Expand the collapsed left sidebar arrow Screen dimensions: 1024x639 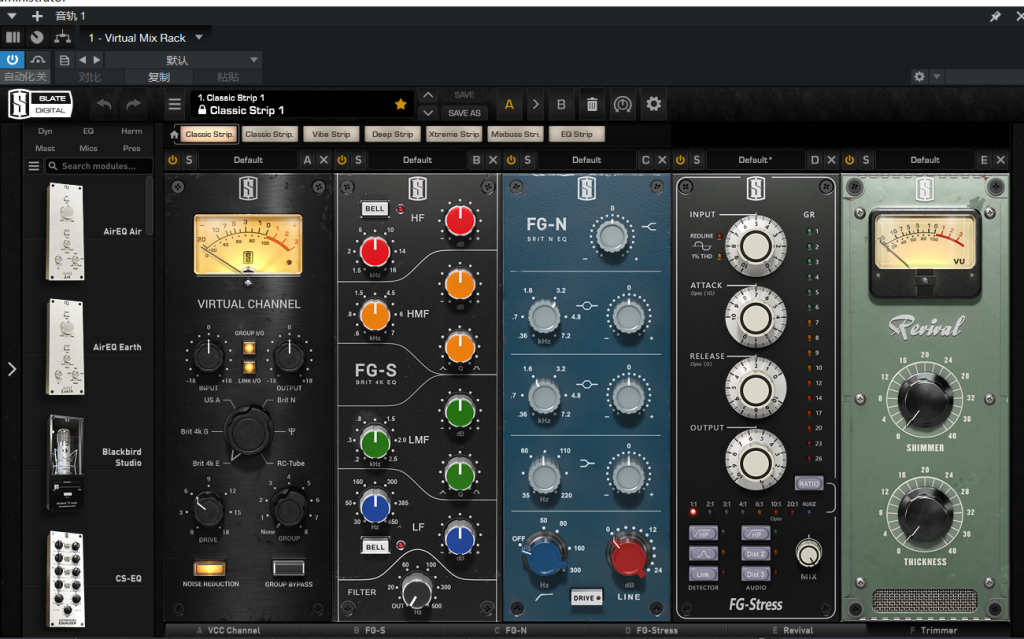tap(12, 369)
